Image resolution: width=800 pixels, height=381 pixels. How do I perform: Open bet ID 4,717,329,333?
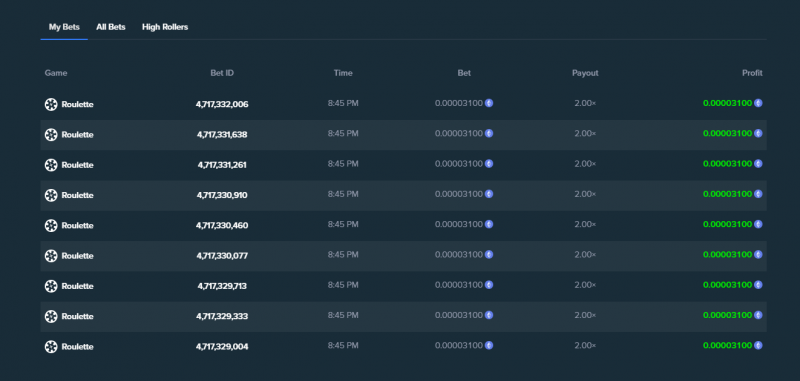(222, 316)
